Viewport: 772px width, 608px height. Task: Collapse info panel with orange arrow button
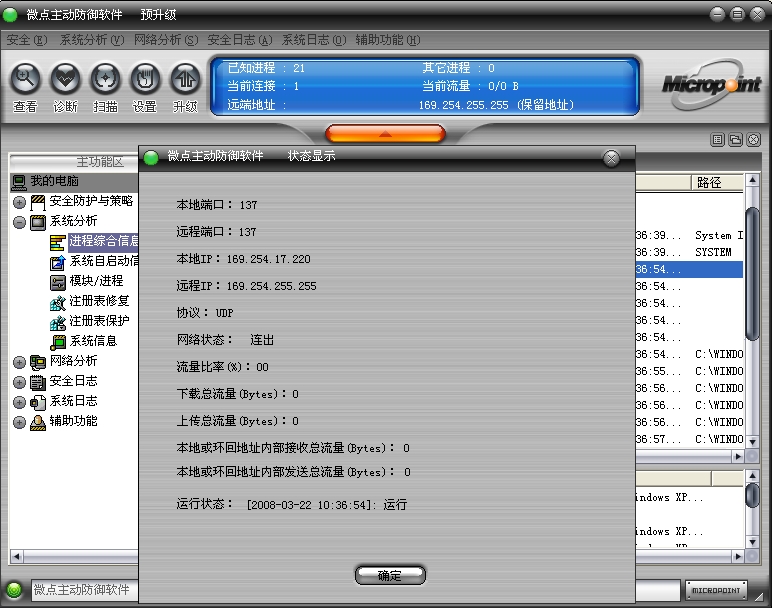[x=386, y=133]
